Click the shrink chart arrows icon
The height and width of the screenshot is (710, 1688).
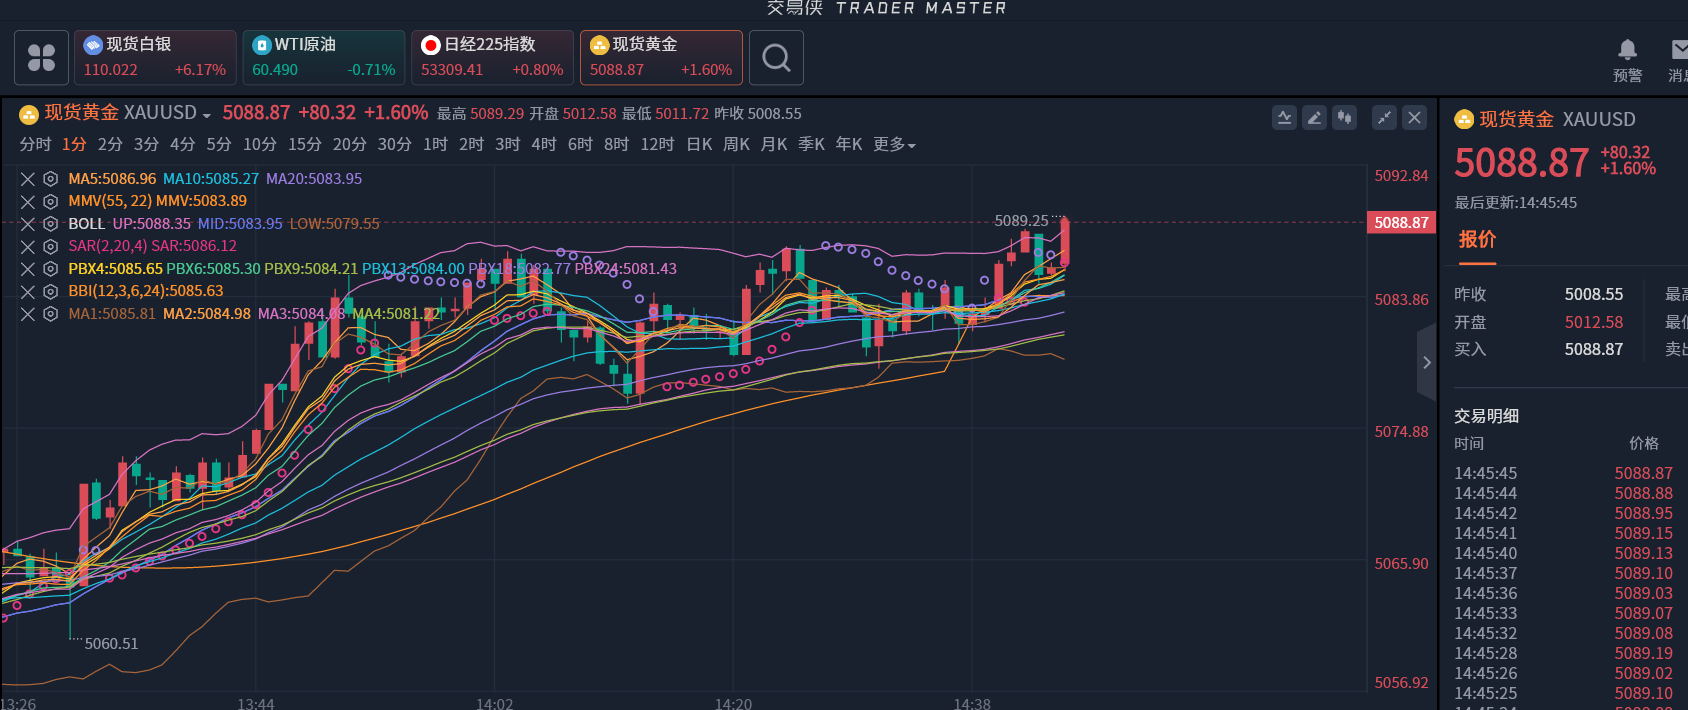[1384, 118]
